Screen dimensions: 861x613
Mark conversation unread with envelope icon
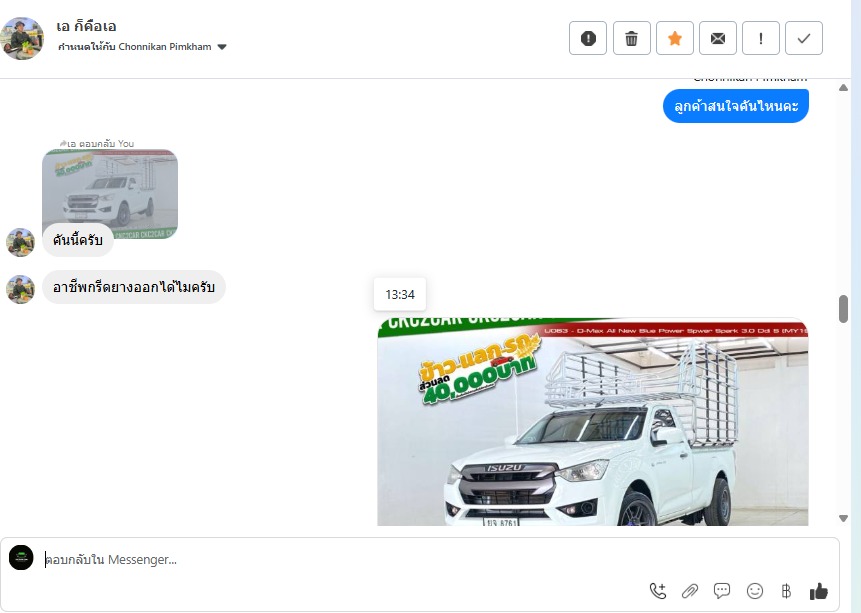tap(718, 38)
